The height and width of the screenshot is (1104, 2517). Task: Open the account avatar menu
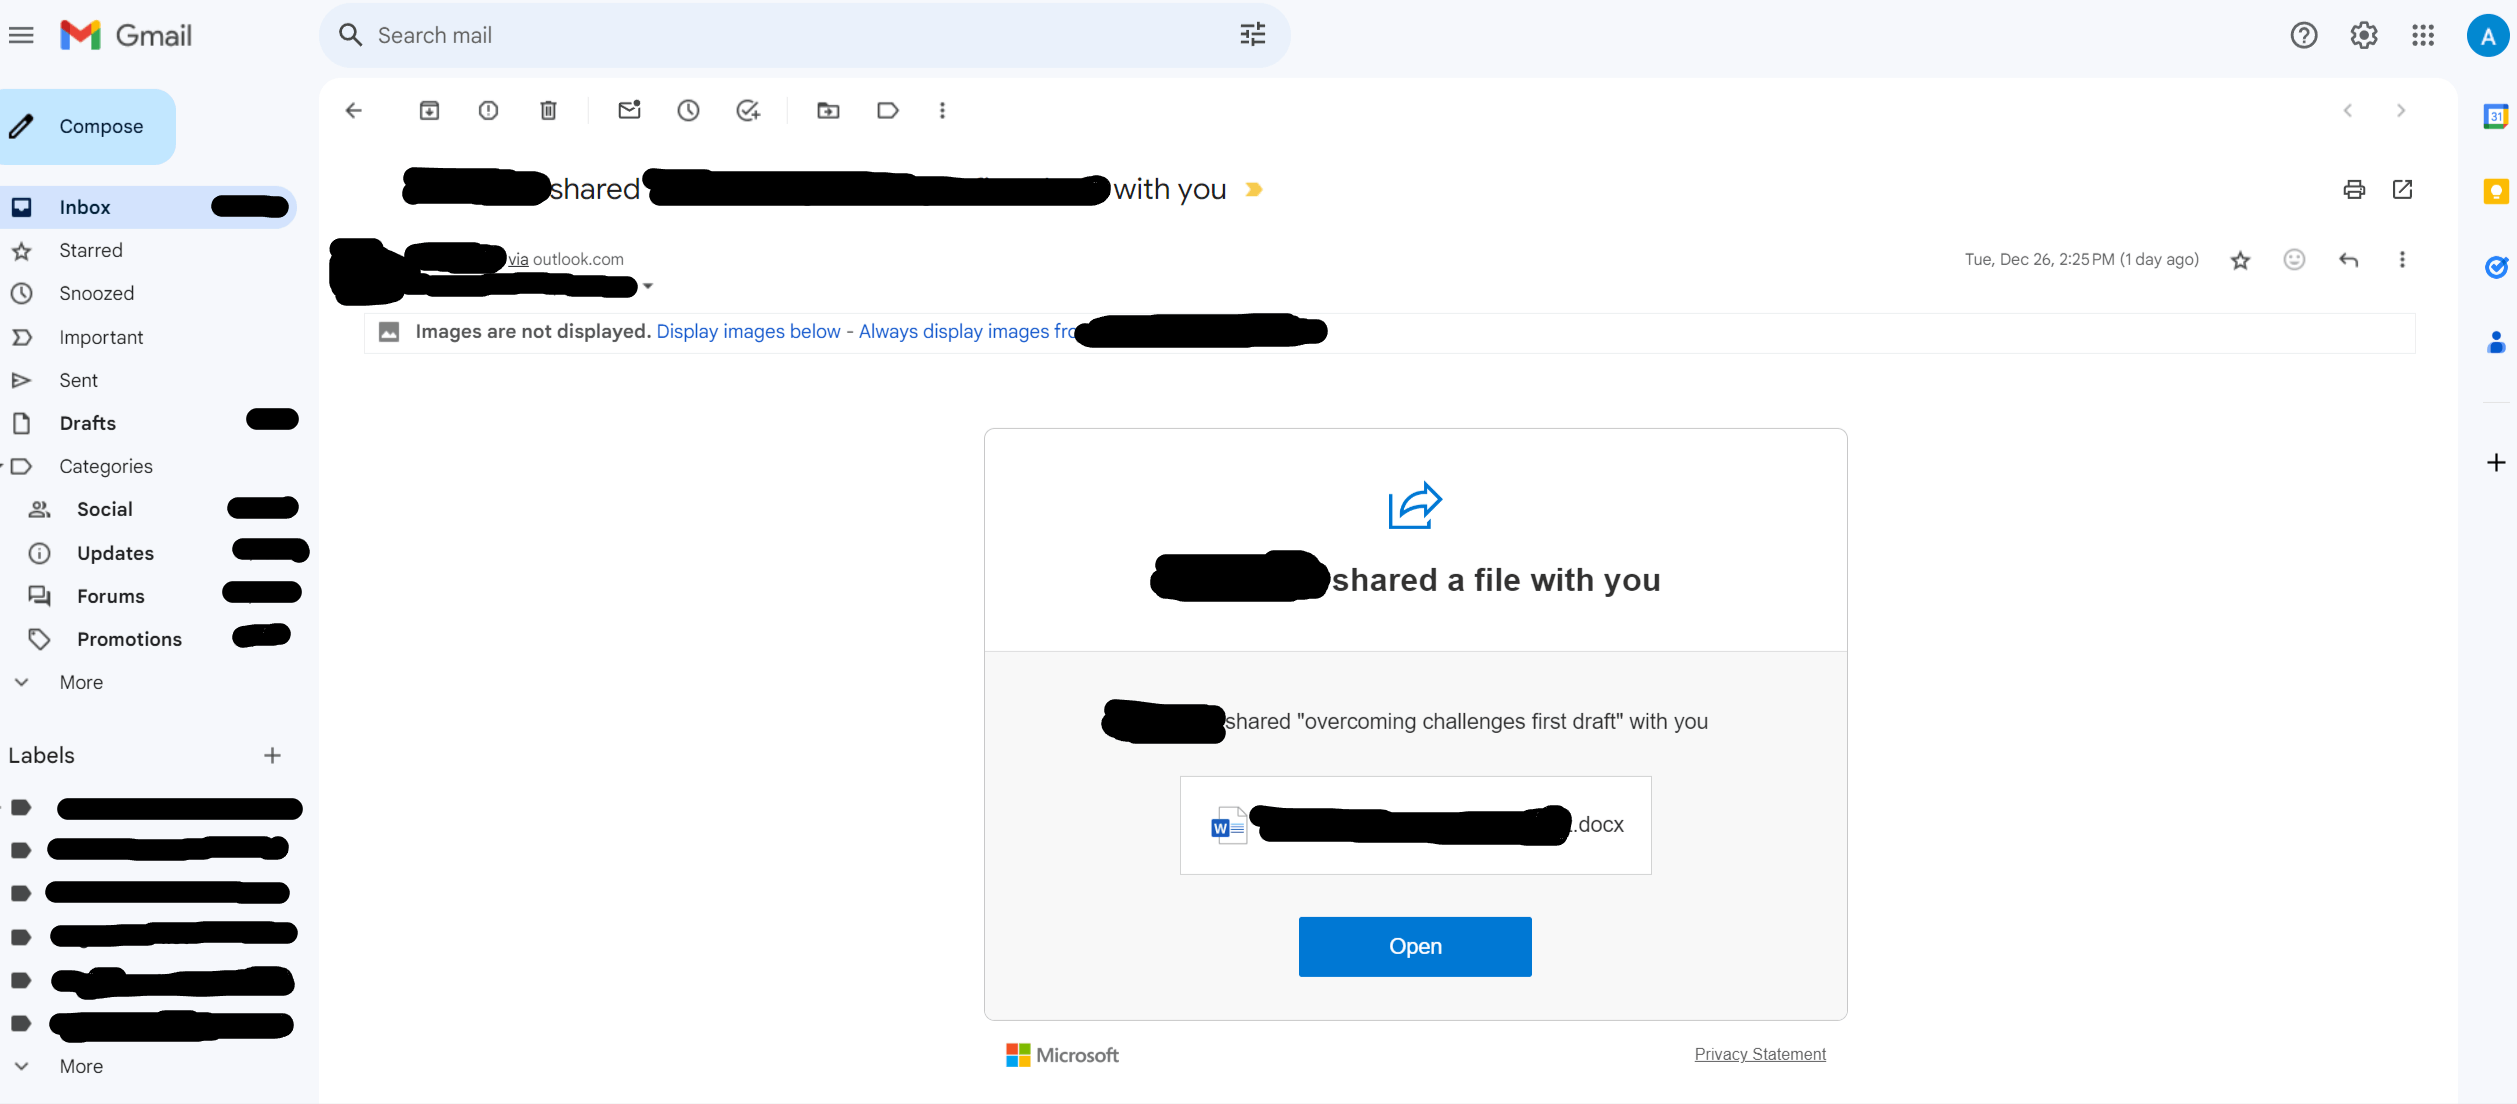pos(2487,36)
